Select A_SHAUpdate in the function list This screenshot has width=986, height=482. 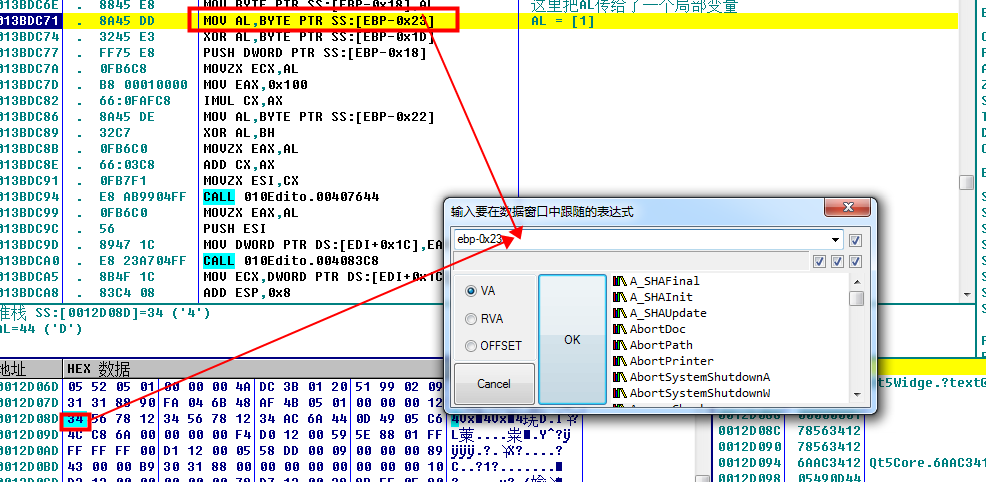point(668,313)
